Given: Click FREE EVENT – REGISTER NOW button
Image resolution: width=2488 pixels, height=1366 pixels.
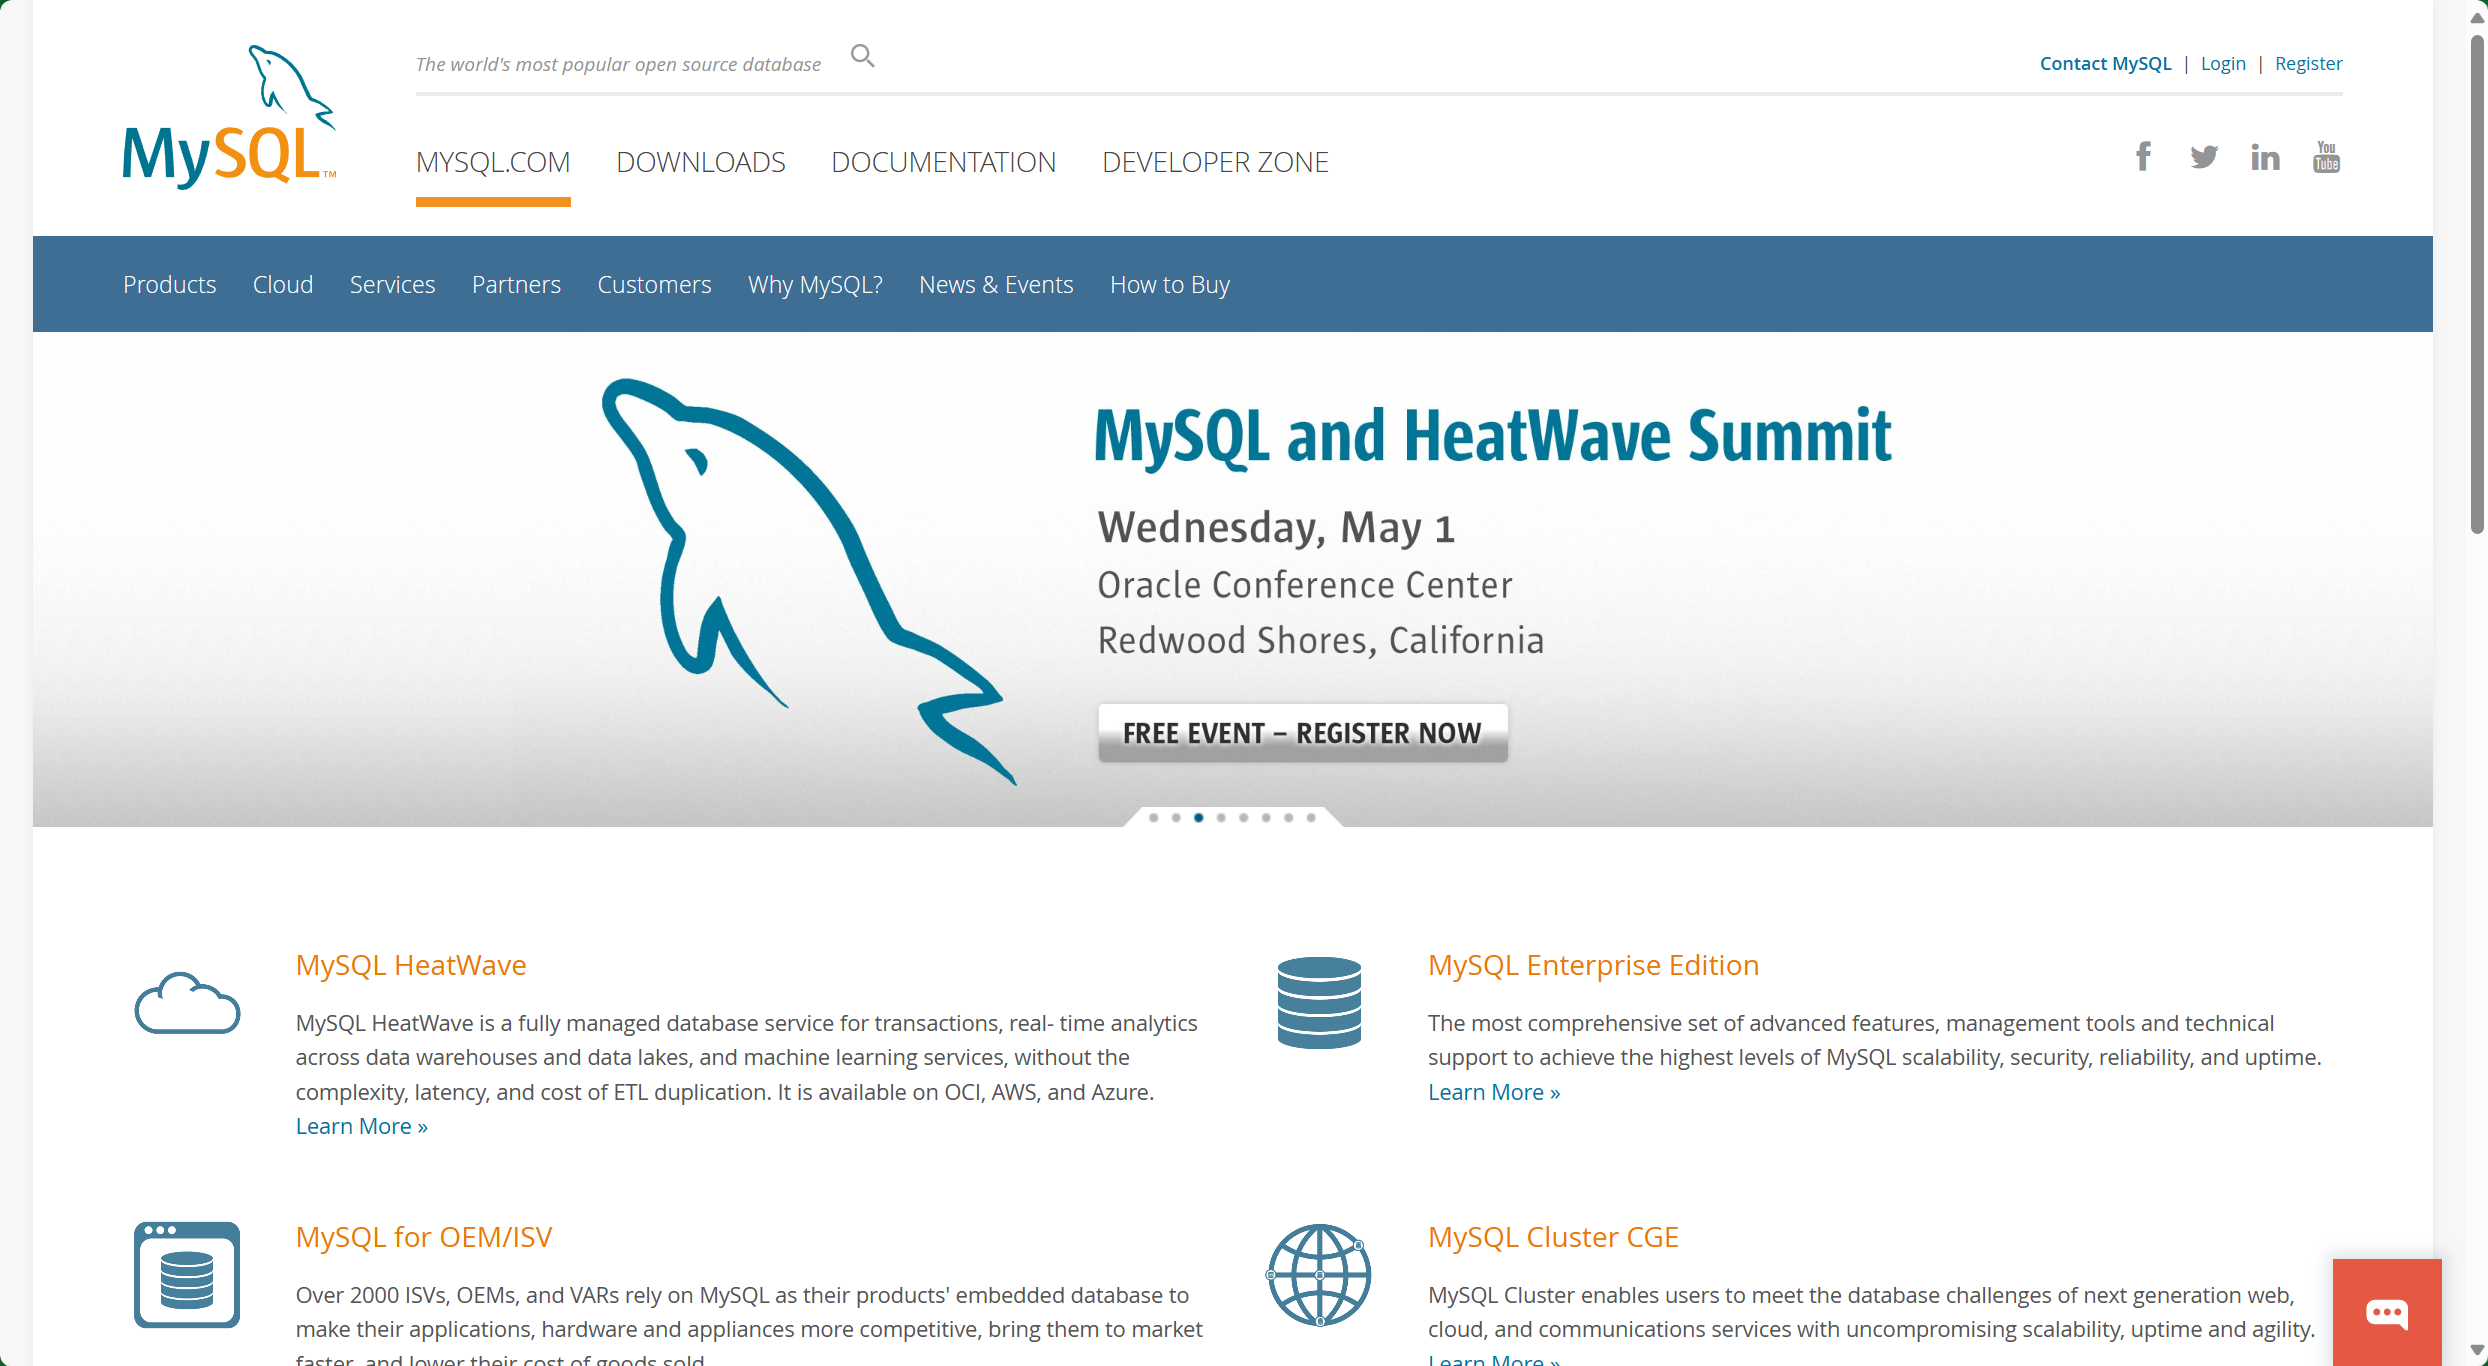Looking at the screenshot, I should click(x=1302, y=733).
